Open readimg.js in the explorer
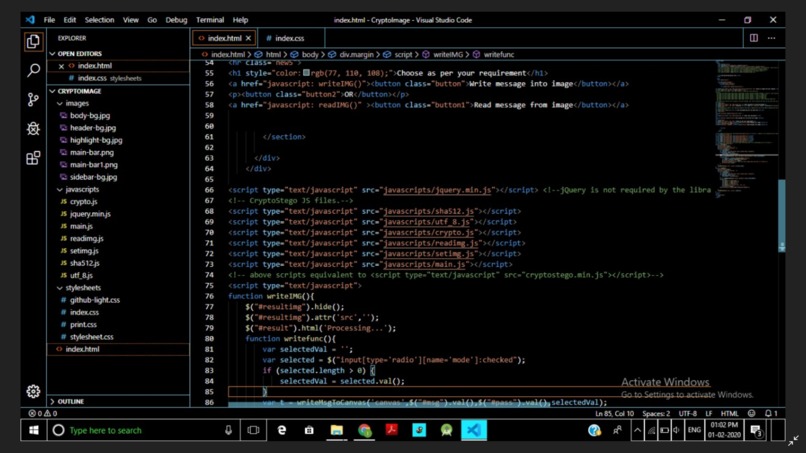 pos(86,239)
